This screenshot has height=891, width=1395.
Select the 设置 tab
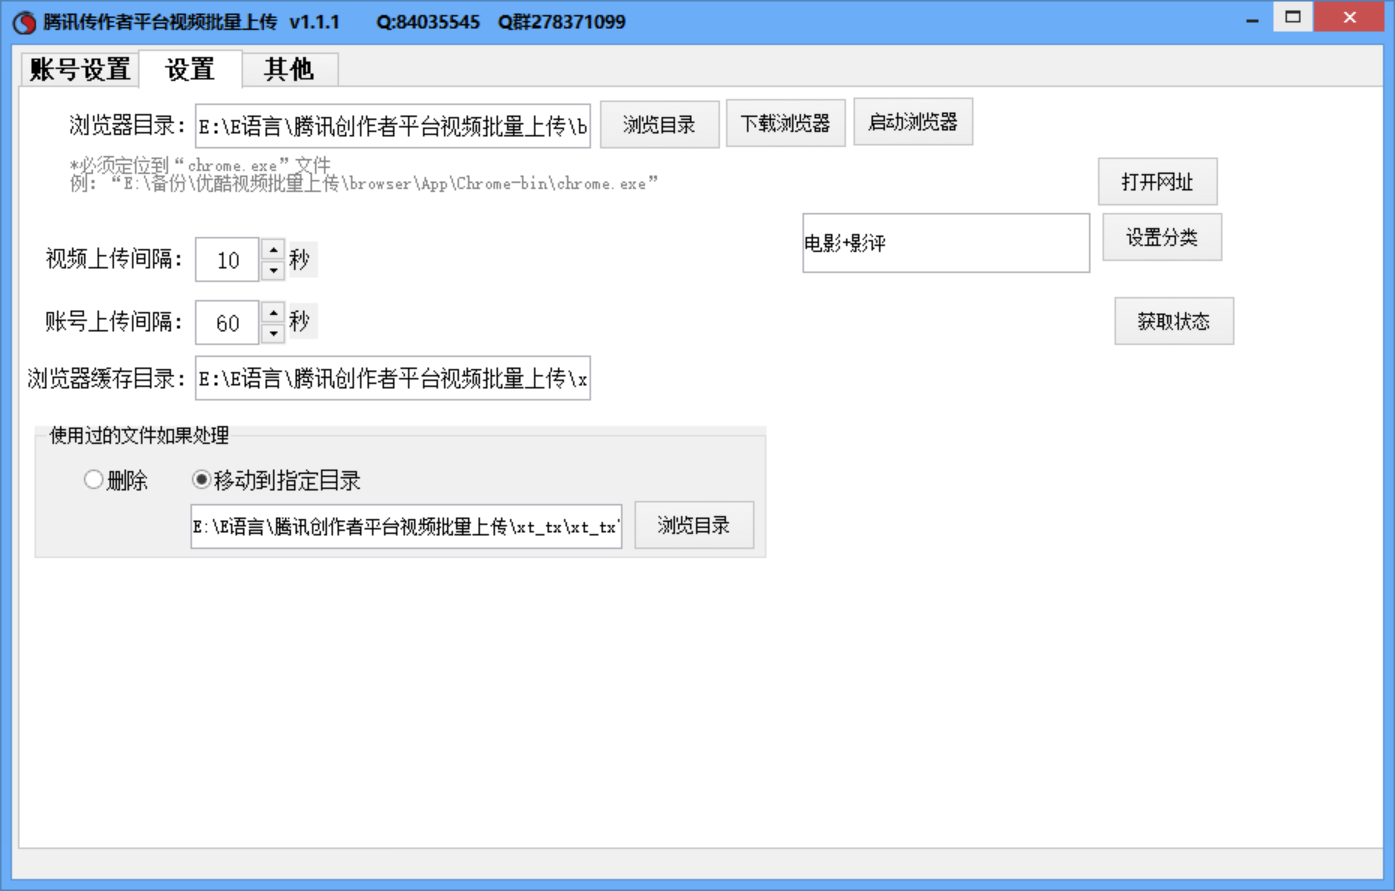(x=190, y=68)
